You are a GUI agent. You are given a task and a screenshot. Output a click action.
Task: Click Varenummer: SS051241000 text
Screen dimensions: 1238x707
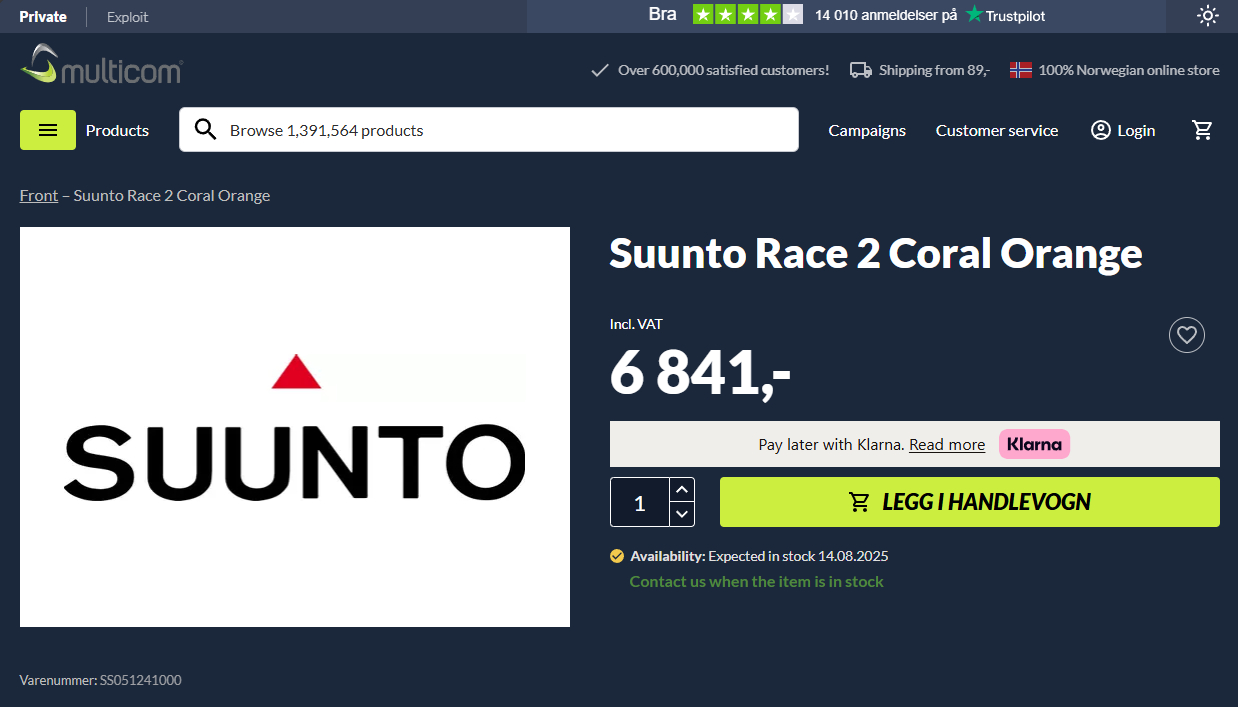(100, 680)
